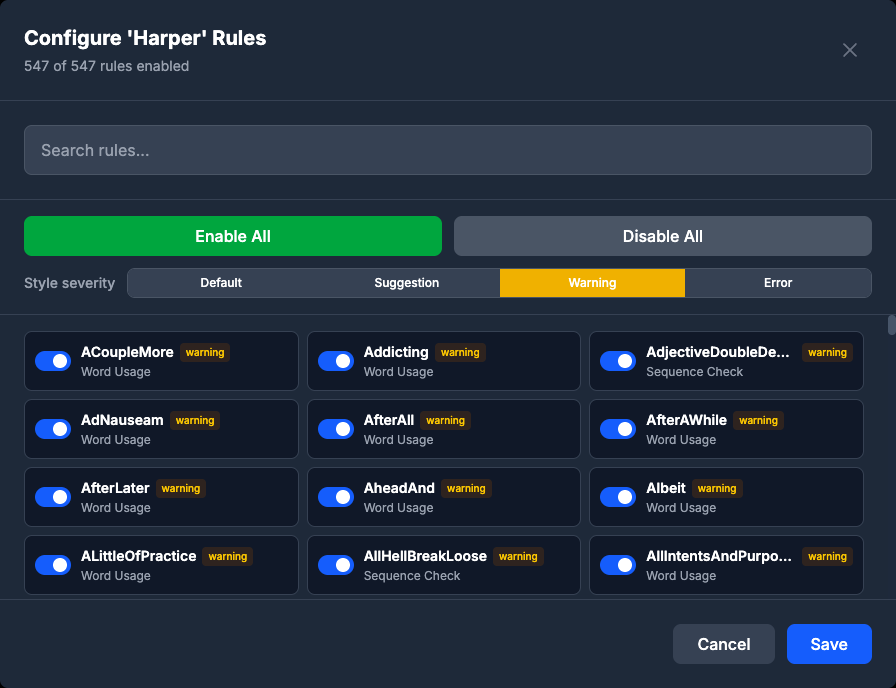Disable the AllHellBreakLoose rule switch
Image resolution: width=896 pixels, height=688 pixels.
pyautogui.click(x=336, y=565)
